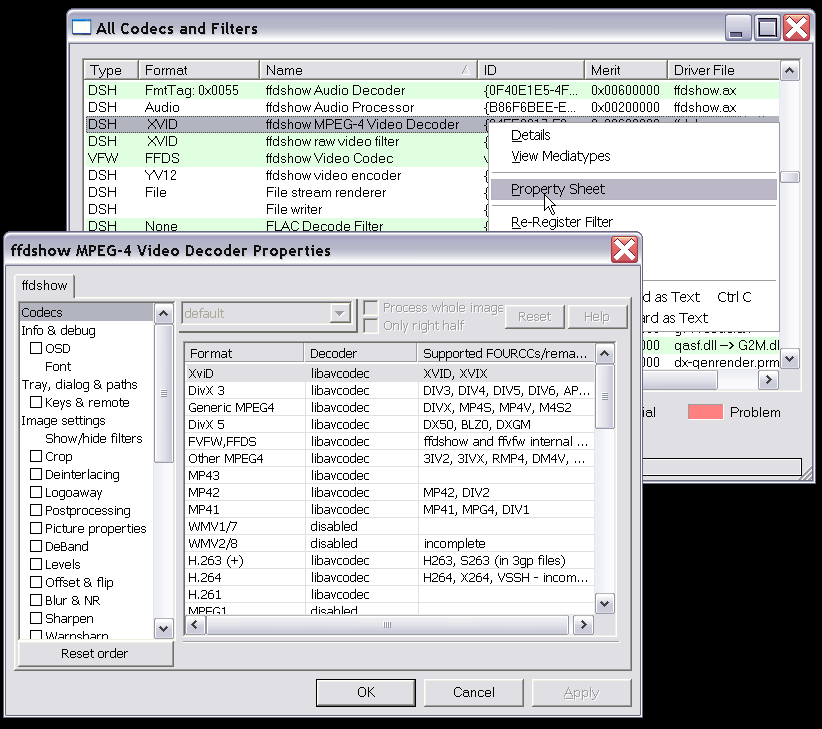Select the ffdshow Audio Decoder row

[x=432, y=90]
